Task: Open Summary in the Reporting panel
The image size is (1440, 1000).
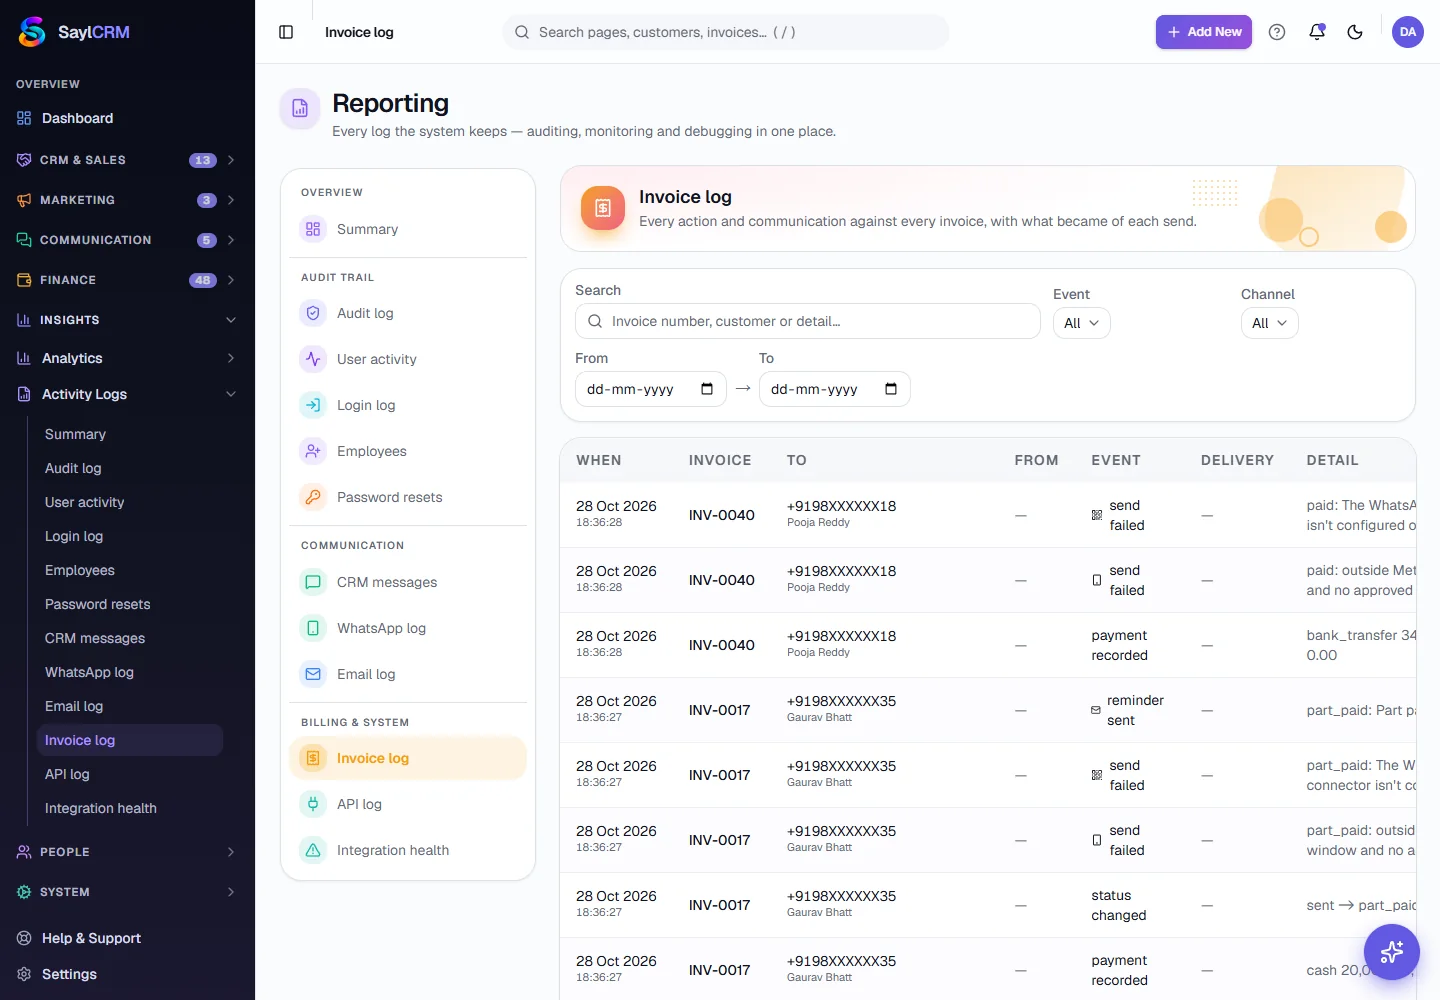Action: click(x=408, y=229)
